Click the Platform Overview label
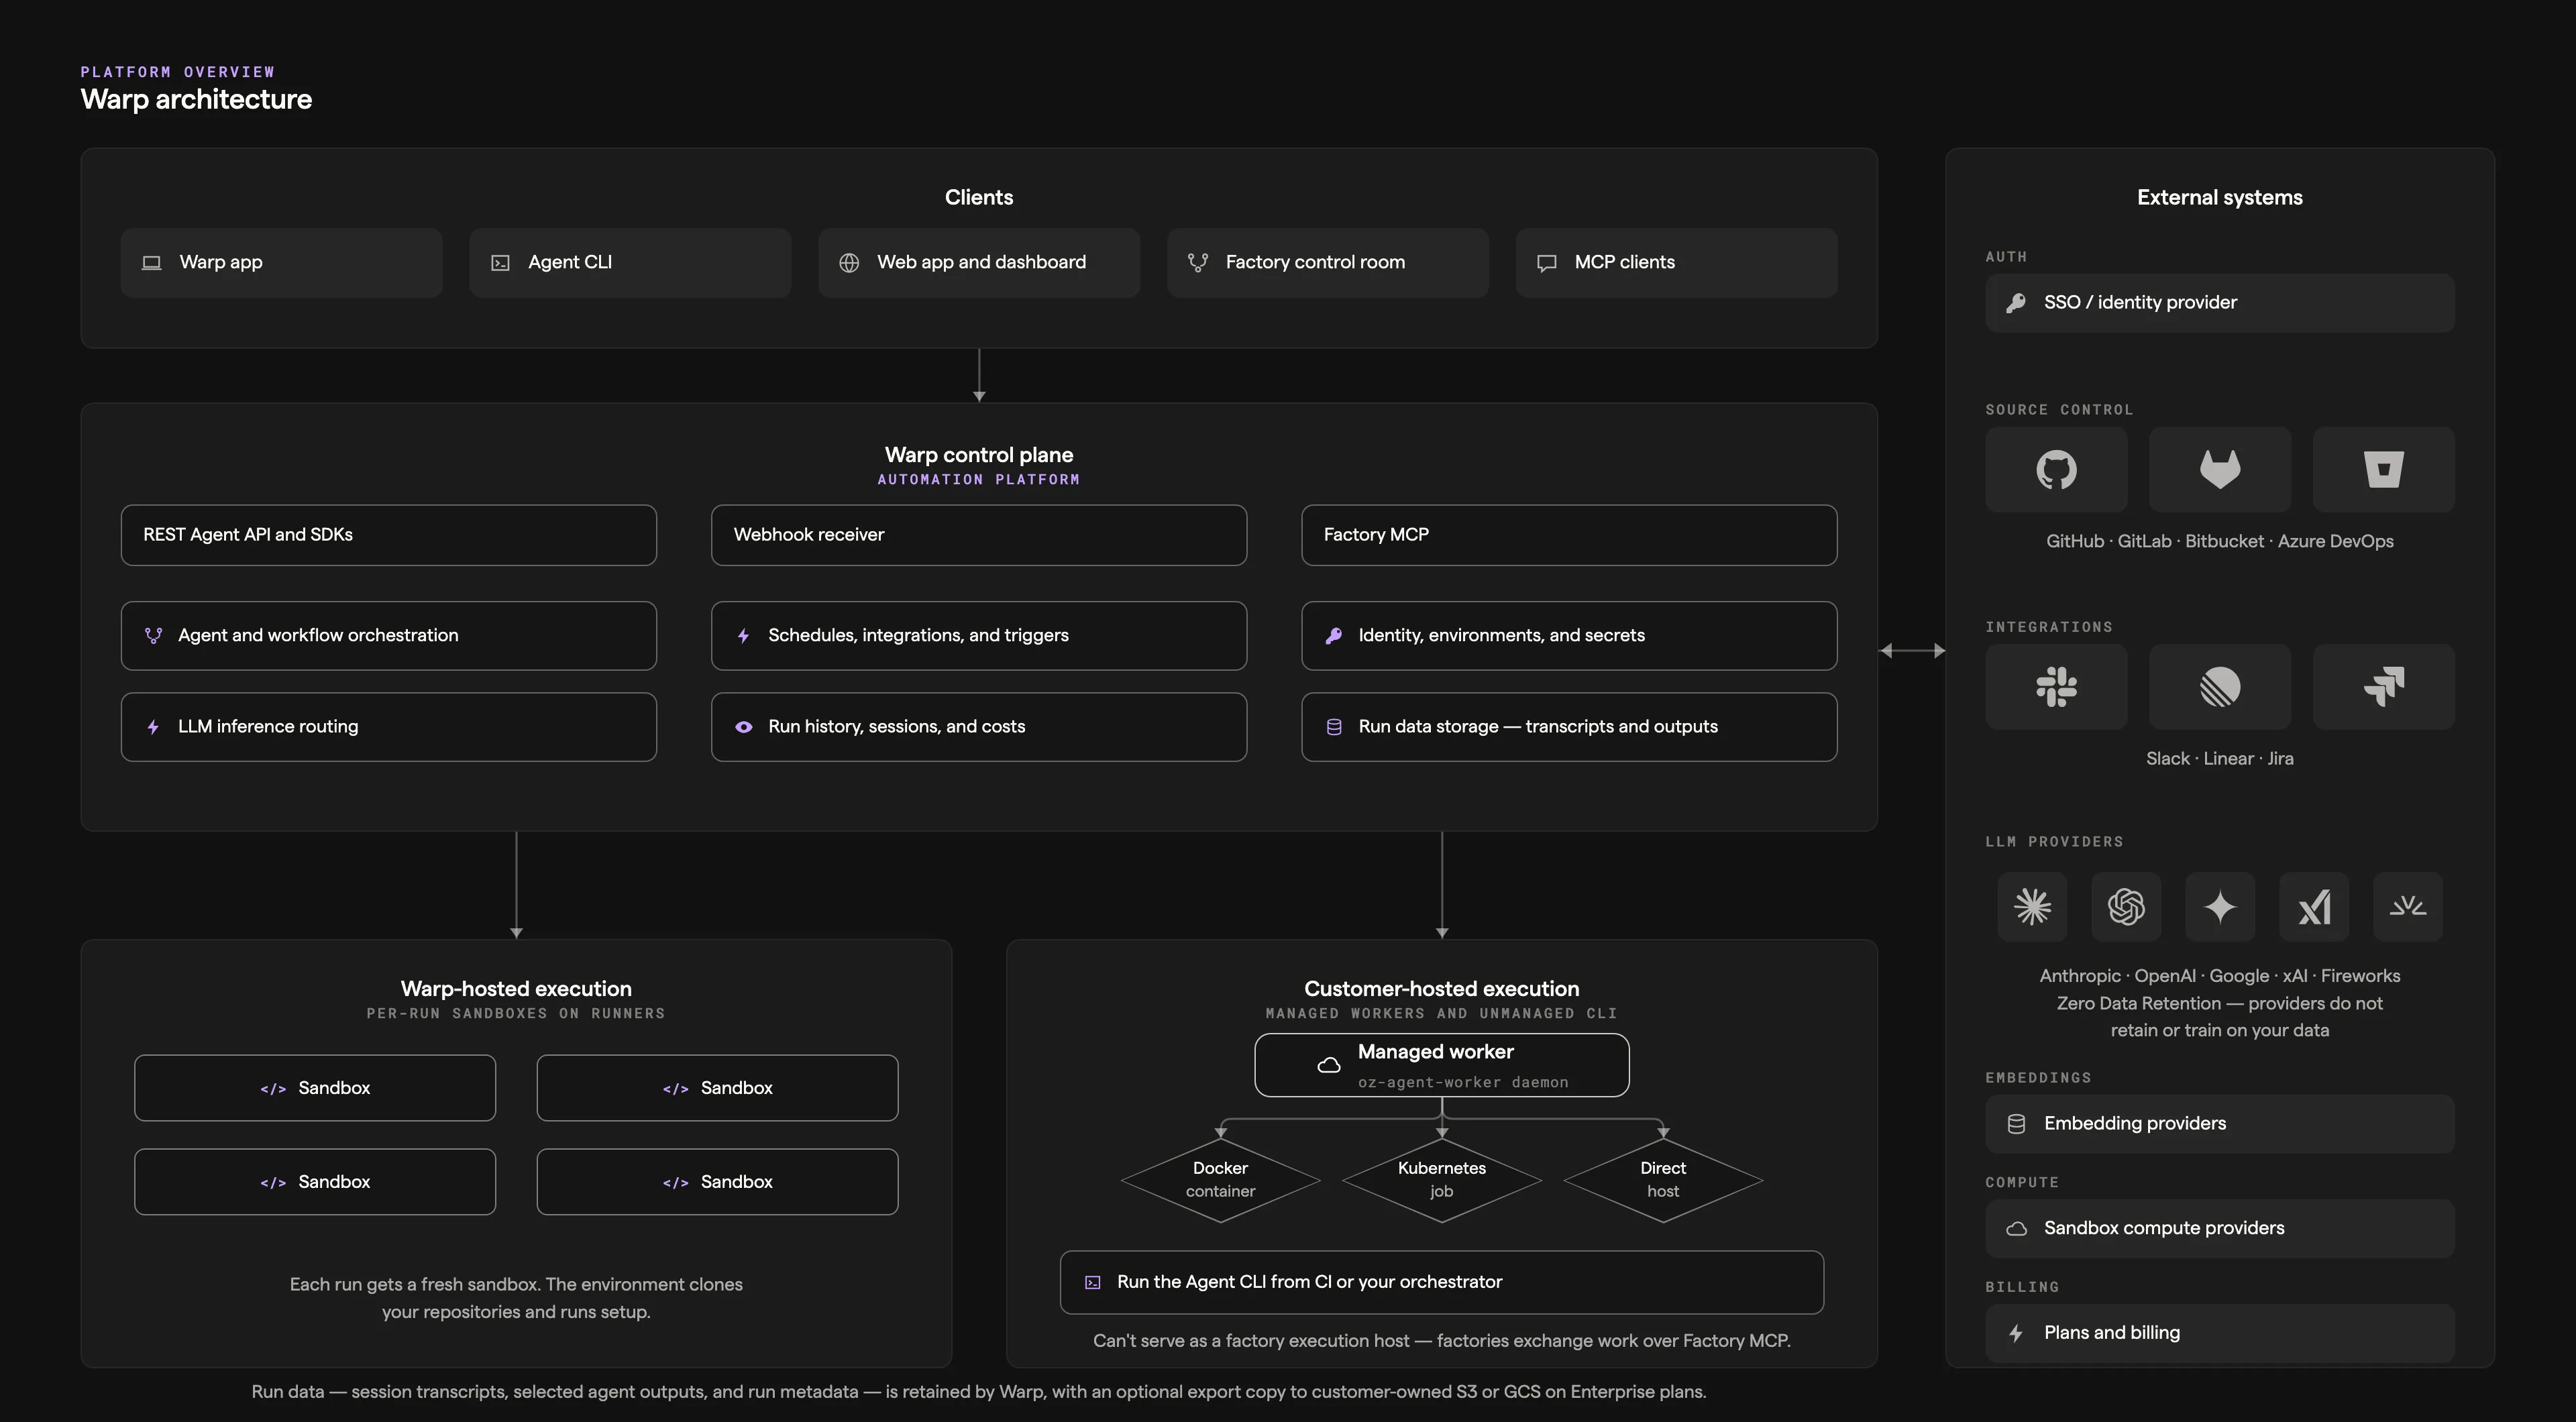 tap(177, 72)
